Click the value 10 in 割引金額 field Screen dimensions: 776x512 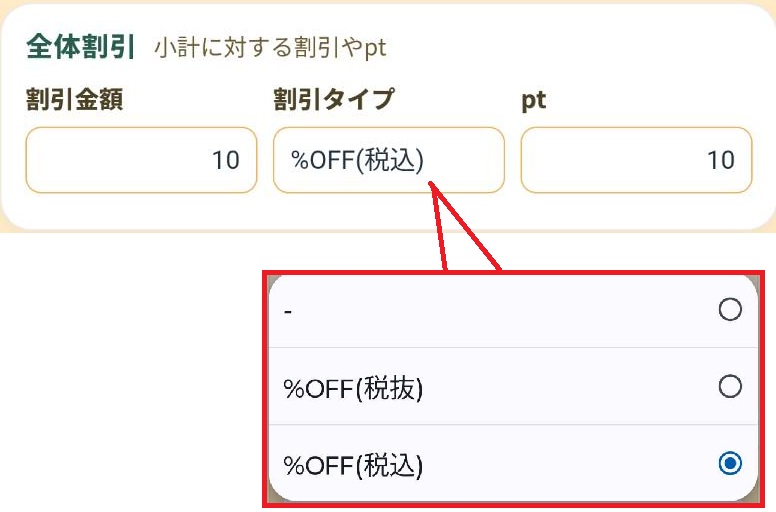[x=226, y=160]
